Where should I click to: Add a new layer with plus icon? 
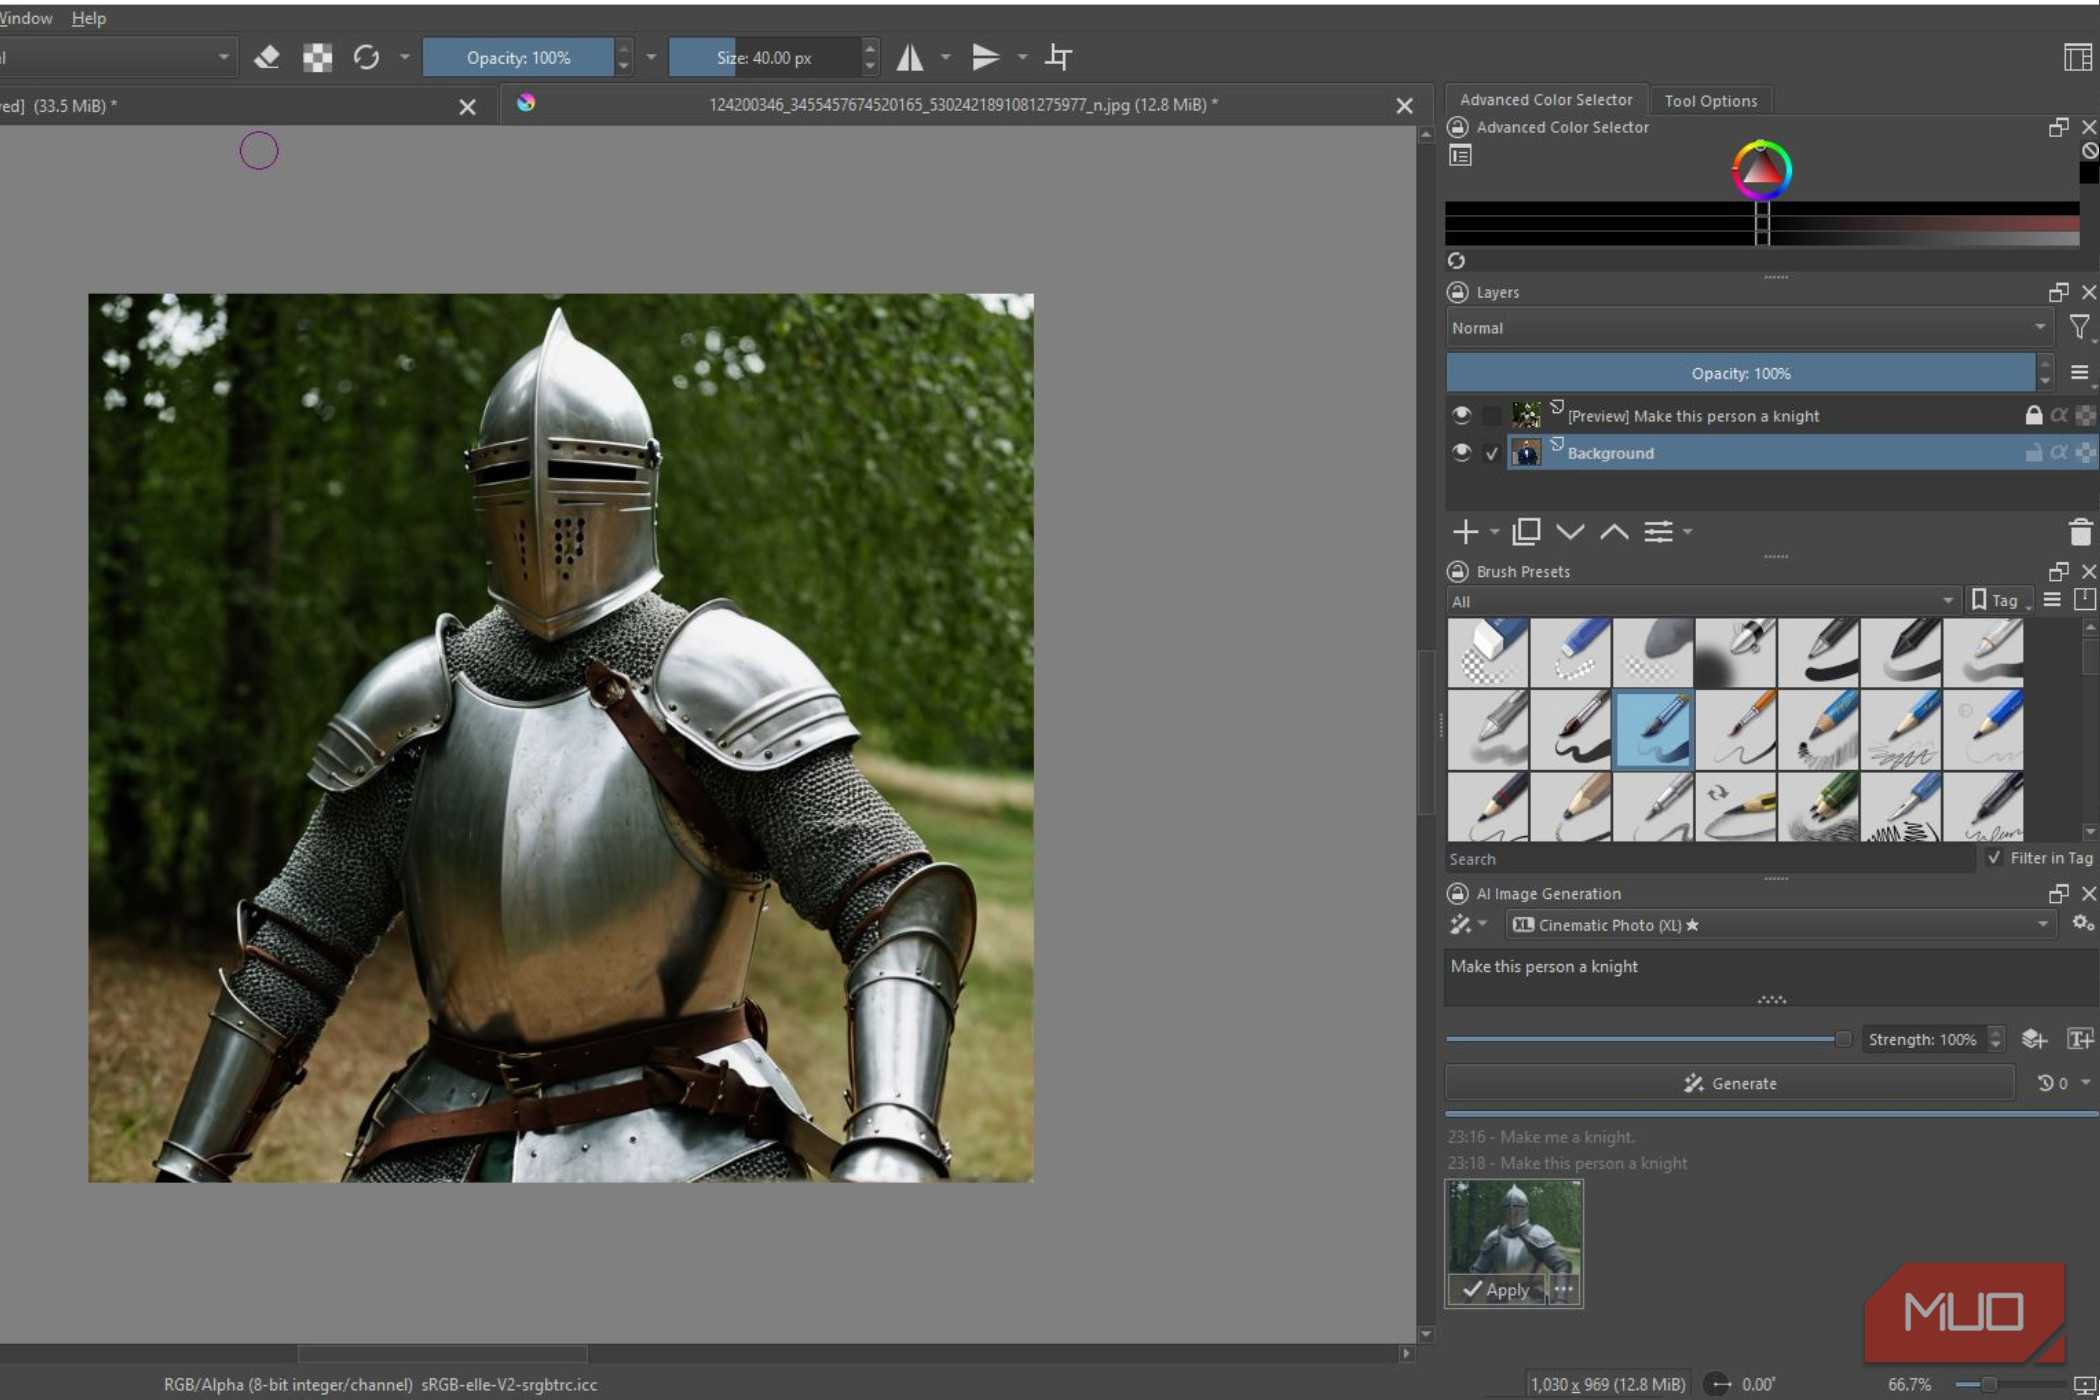tap(1465, 531)
